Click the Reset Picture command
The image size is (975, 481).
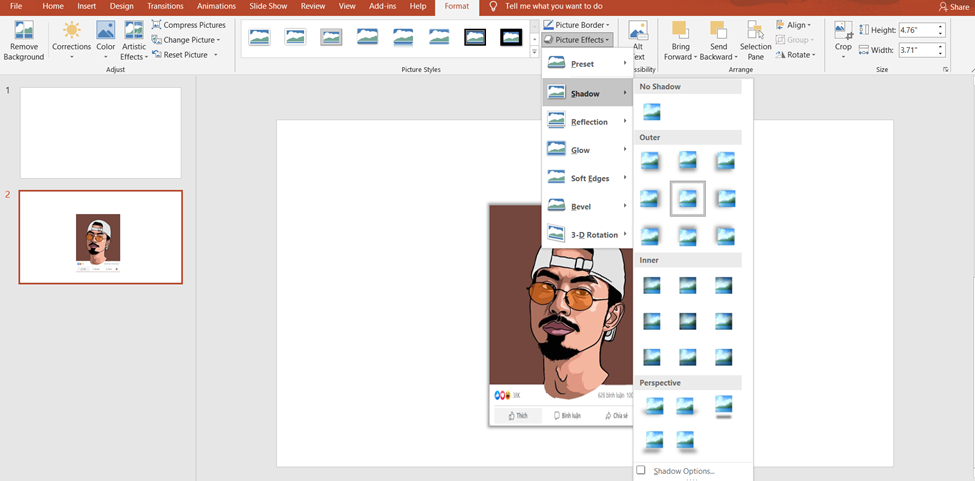184,55
